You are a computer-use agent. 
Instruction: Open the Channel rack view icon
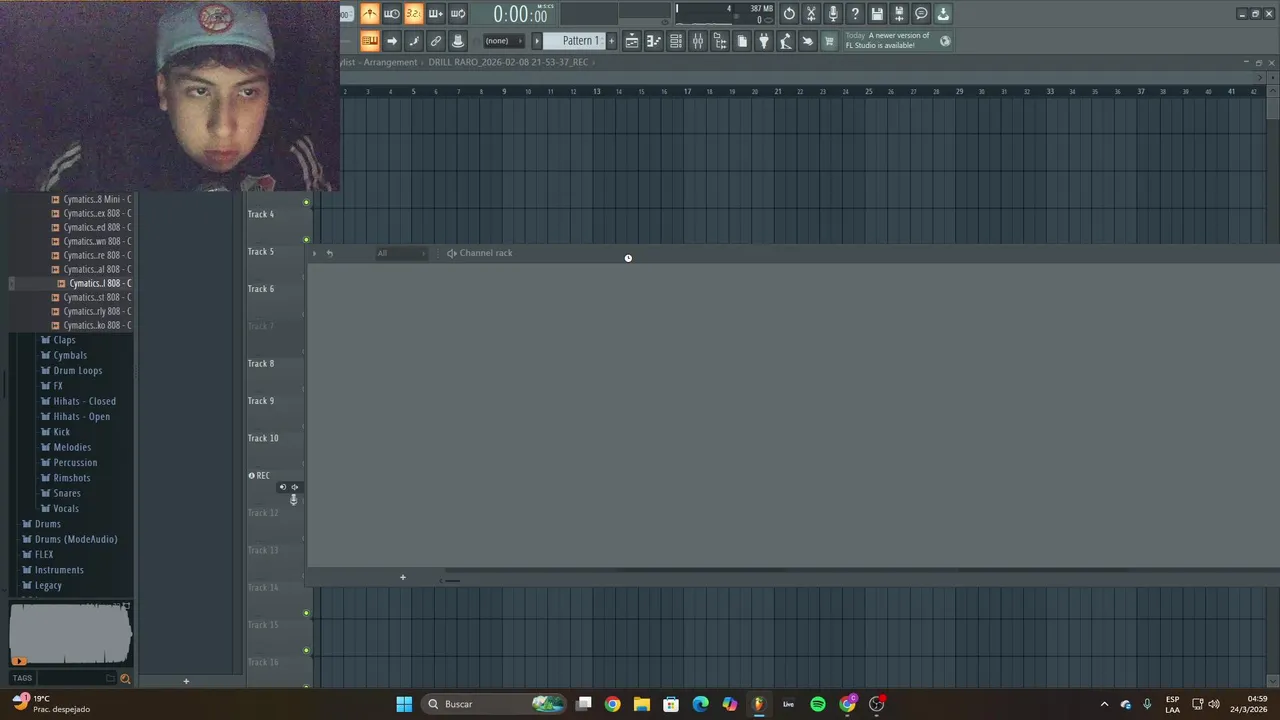(676, 41)
